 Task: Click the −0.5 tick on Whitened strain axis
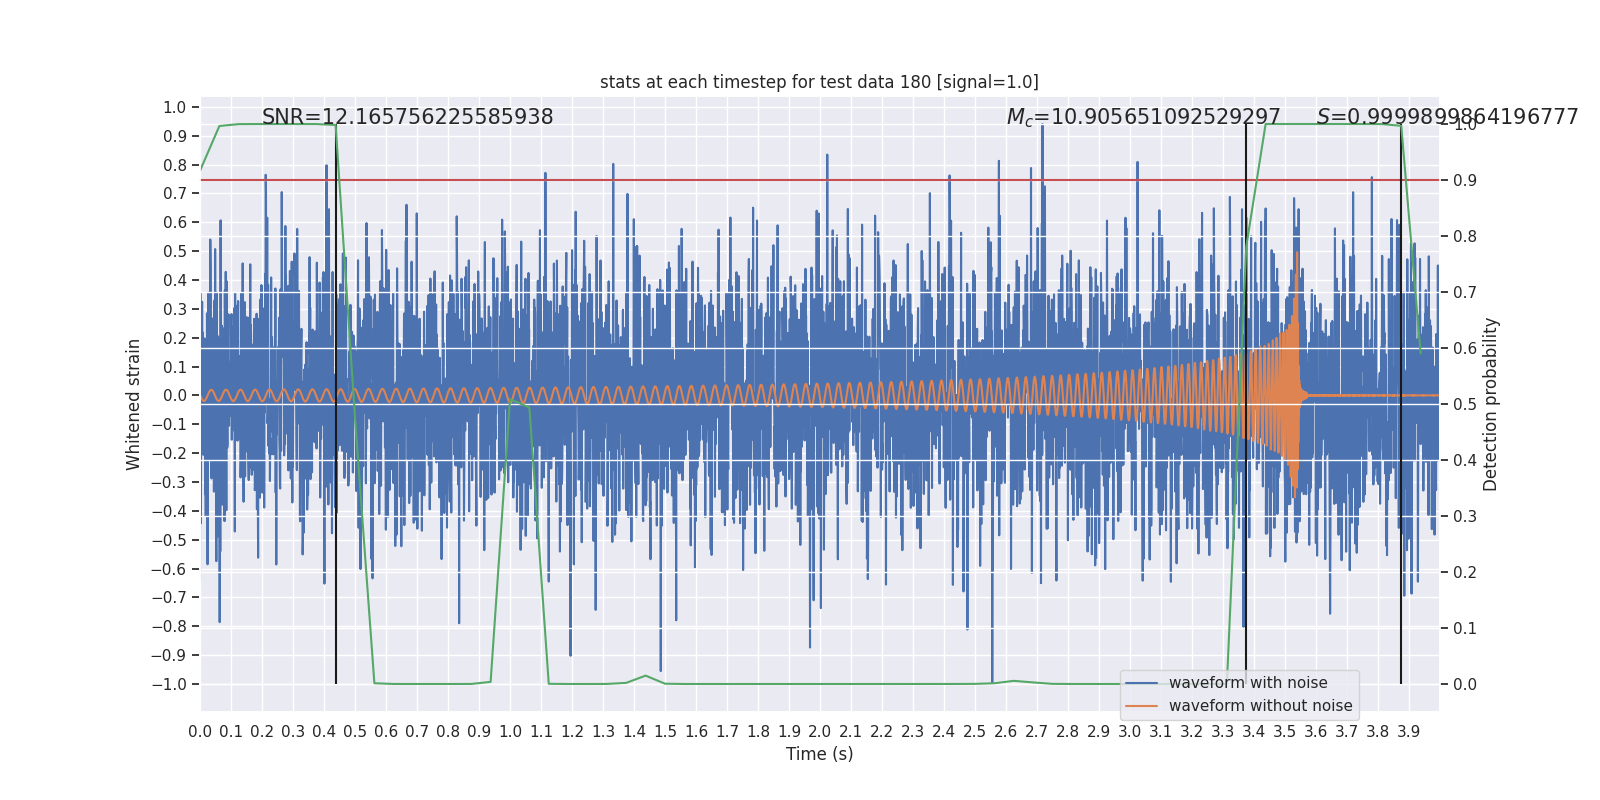[x=169, y=541]
